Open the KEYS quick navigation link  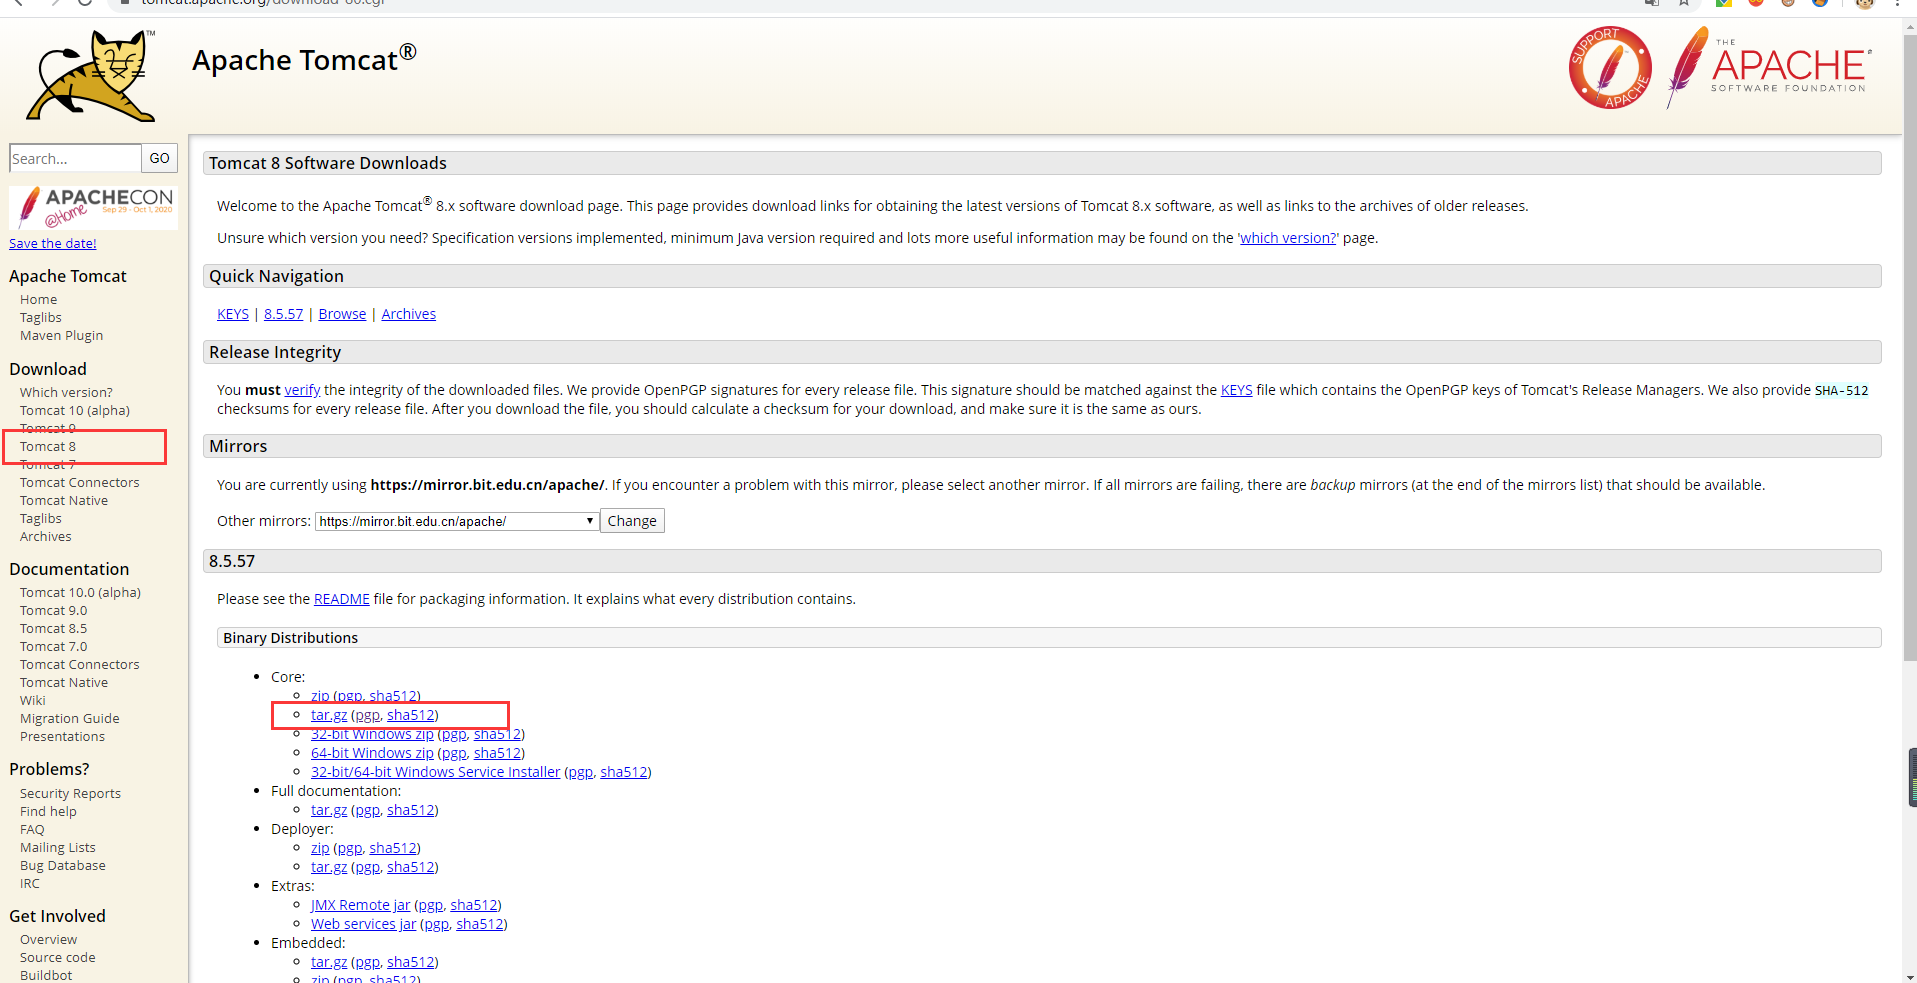233,314
